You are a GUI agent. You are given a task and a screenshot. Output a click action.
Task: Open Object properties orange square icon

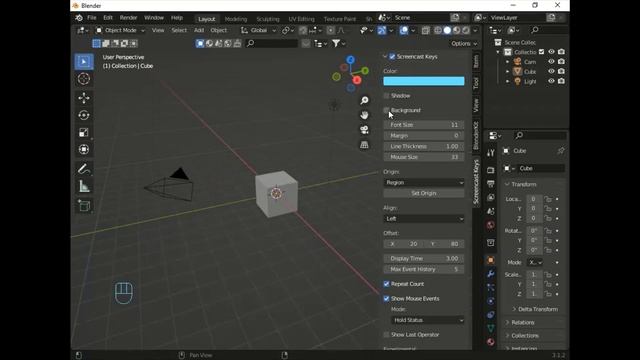tap(491, 260)
